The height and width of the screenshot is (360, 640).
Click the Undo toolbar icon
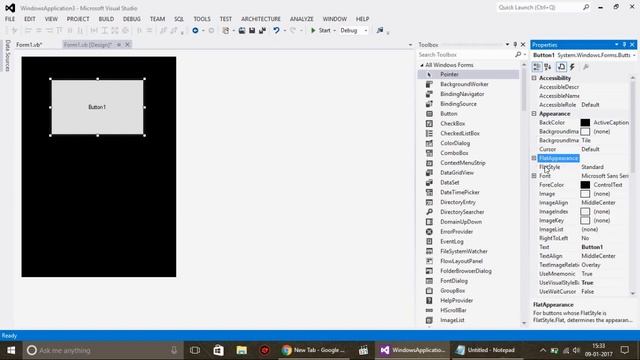[276, 30]
